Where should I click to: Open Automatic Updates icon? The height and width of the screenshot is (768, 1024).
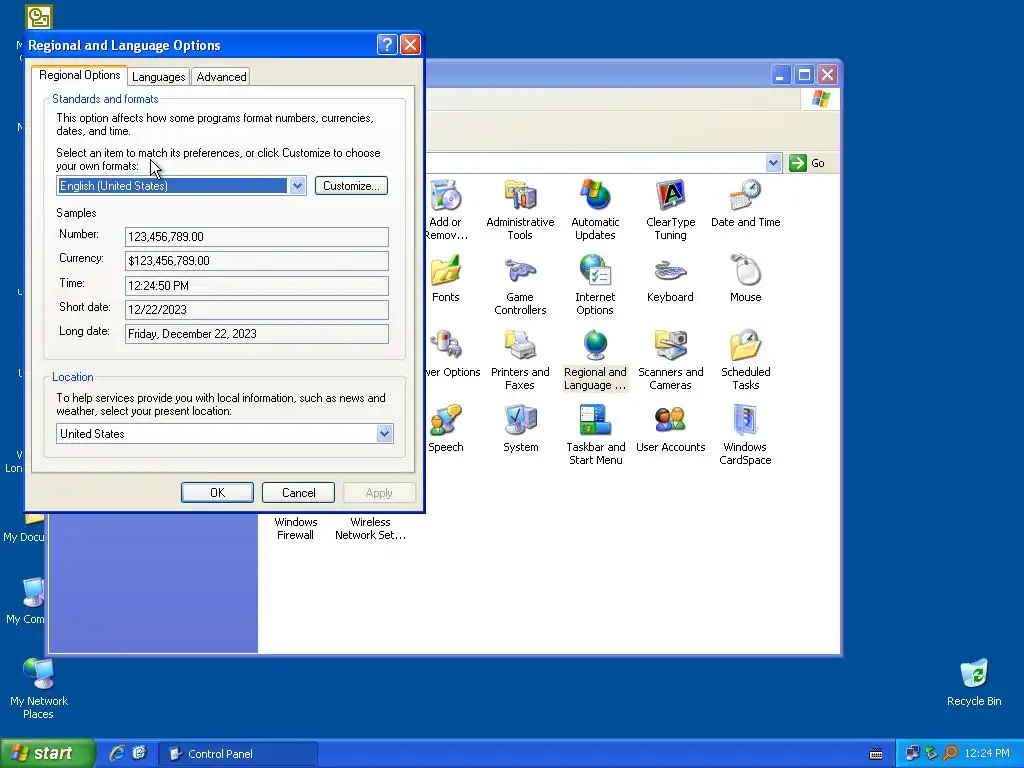tap(595, 195)
